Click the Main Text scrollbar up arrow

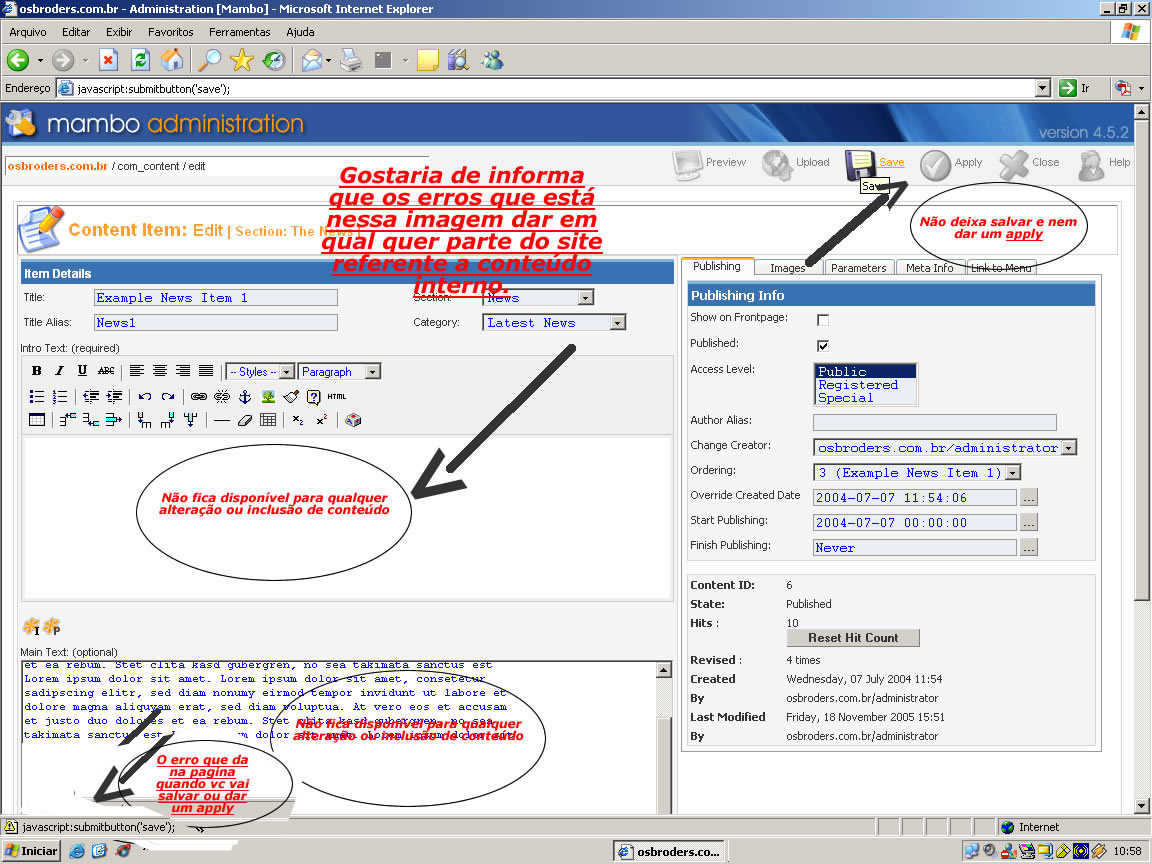click(663, 669)
